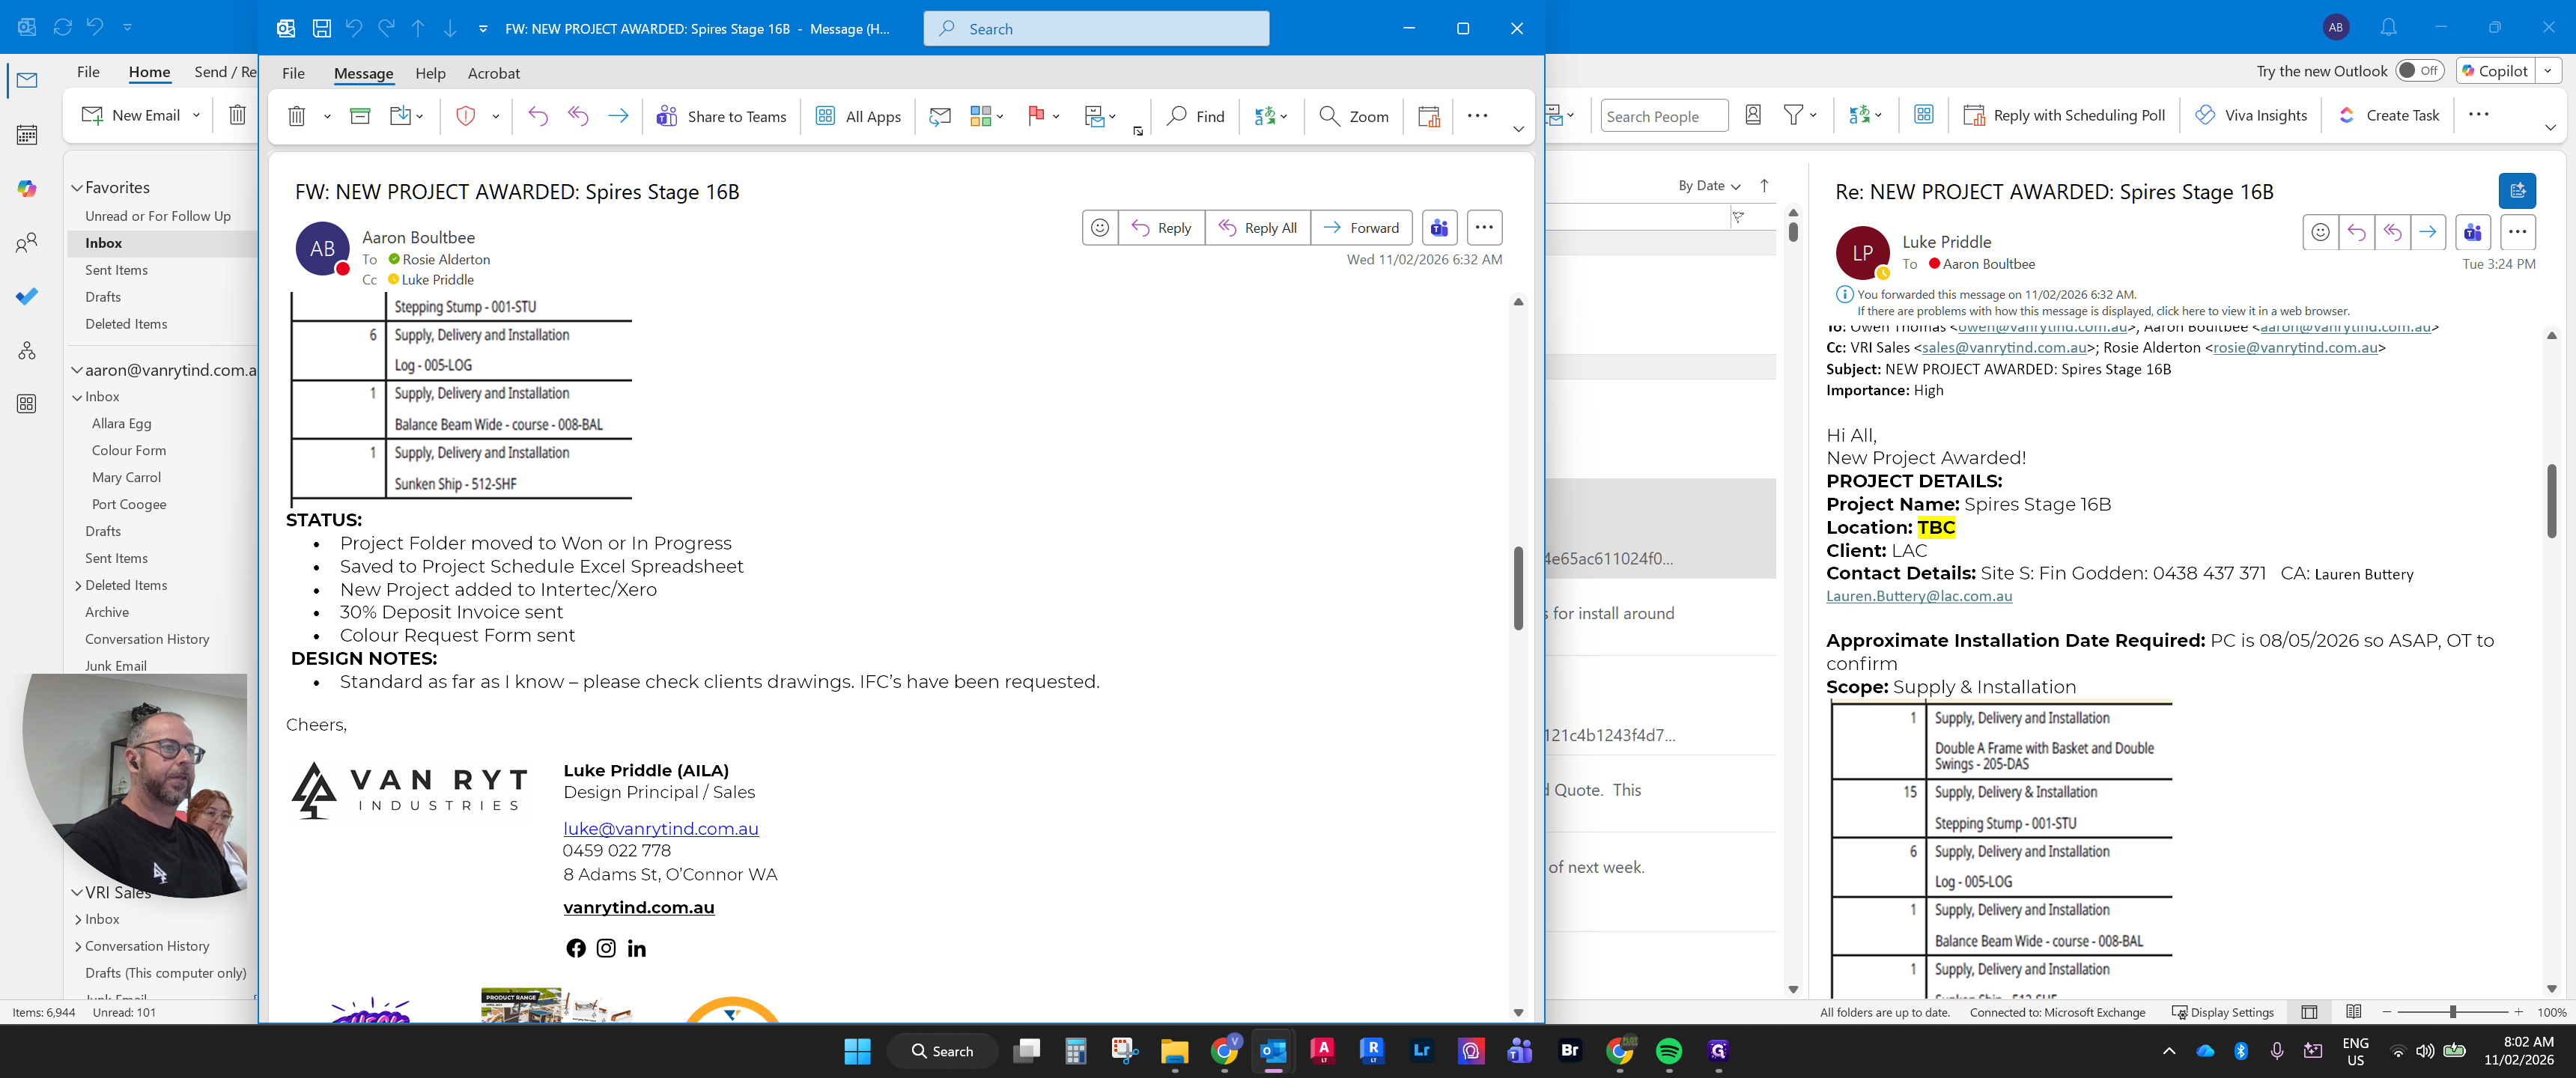Switch to Reading view in status bar
The width and height of the screenshot is (2576, 1078).
point(2353,1012)
